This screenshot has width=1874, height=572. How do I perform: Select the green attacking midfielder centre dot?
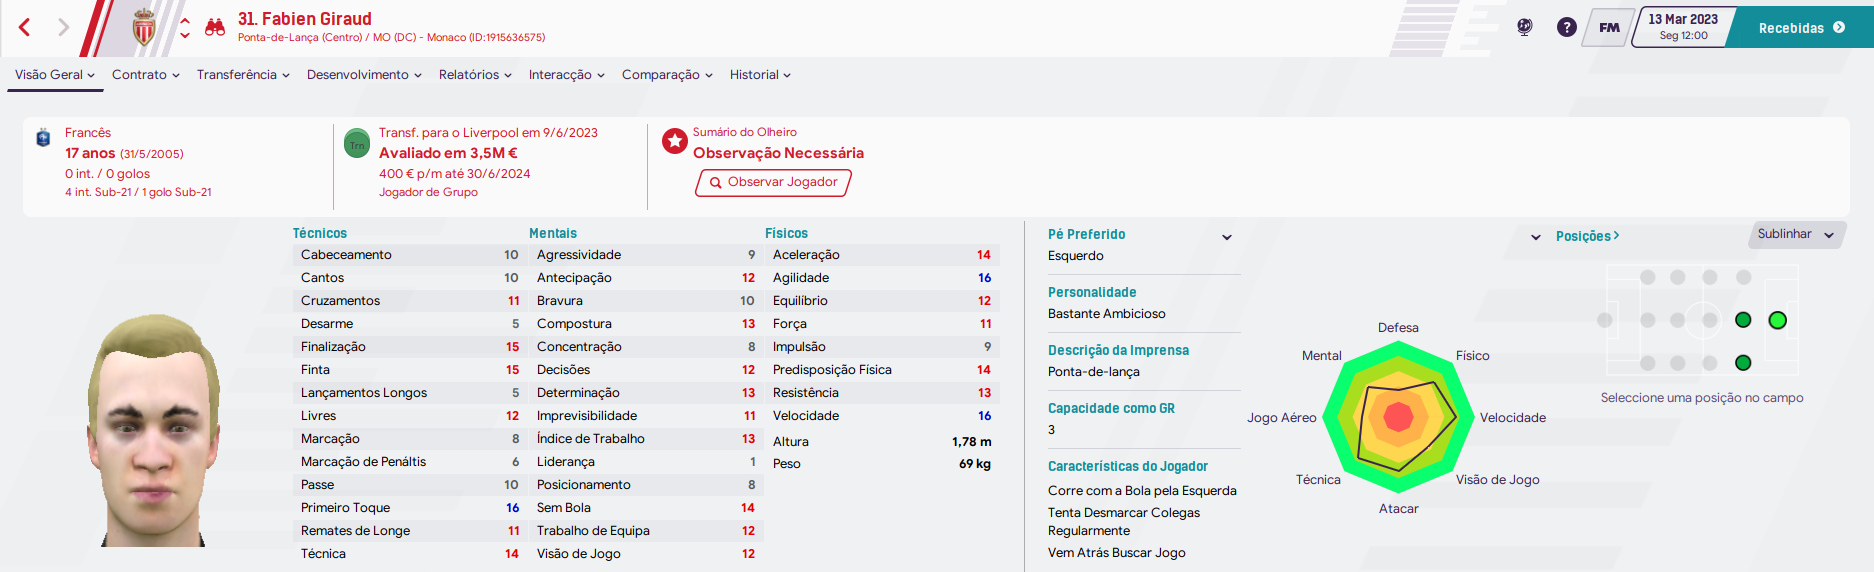[1743, 320]
